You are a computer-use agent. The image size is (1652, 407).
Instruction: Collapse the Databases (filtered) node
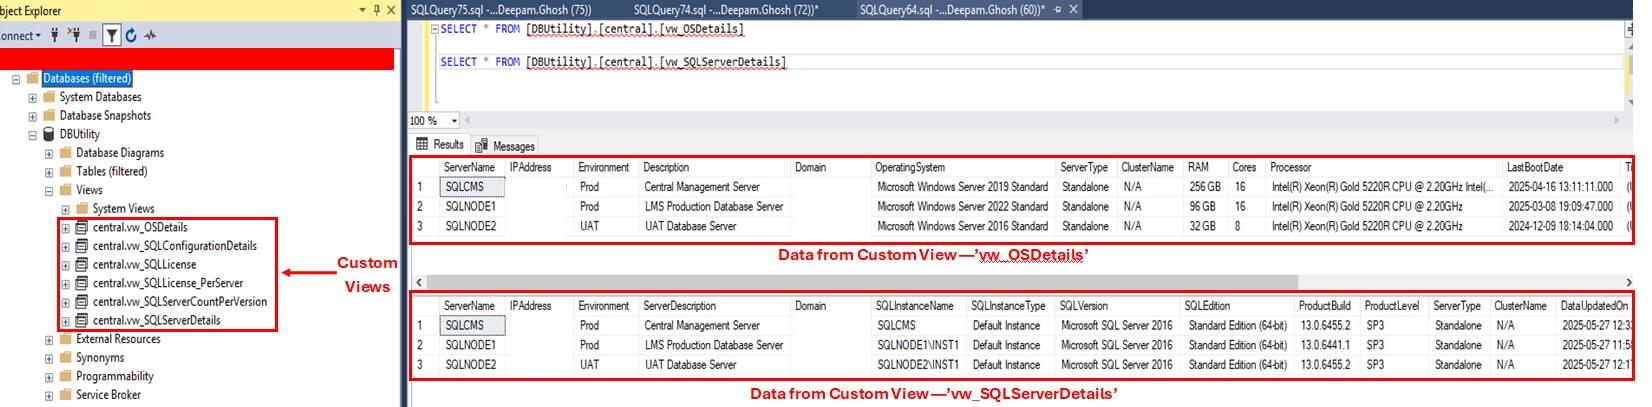click(x=16, y=79)
